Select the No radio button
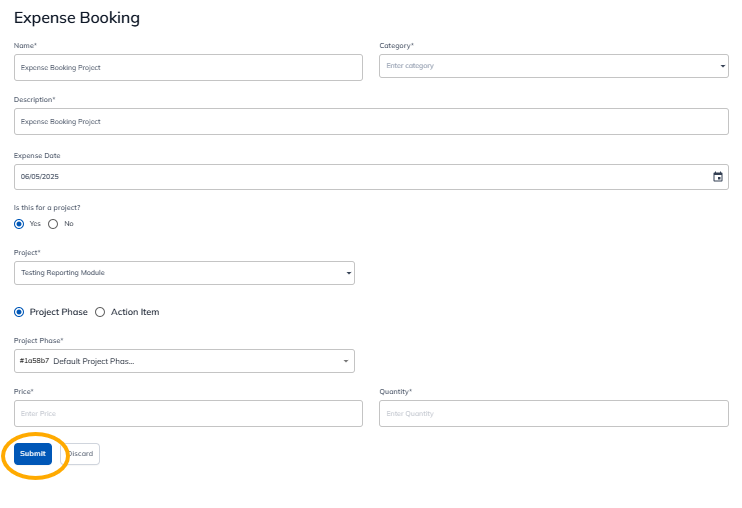 (x=53, y=223)
